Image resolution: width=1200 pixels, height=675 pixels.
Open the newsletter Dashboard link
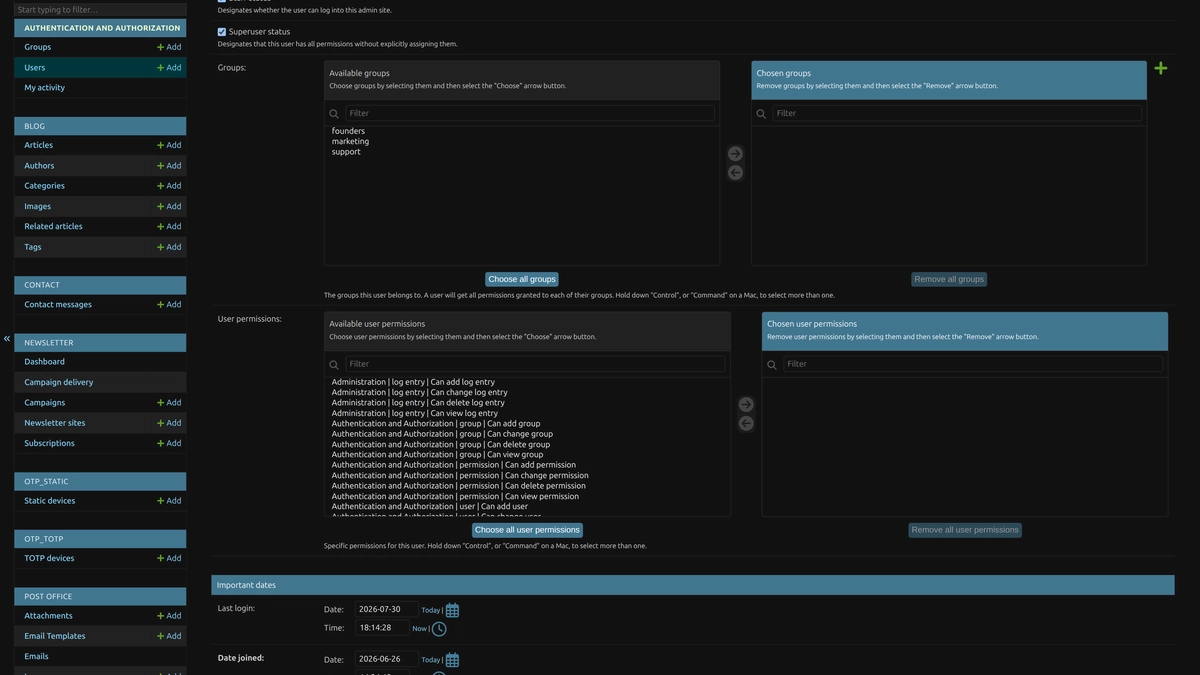coord(44,362)
